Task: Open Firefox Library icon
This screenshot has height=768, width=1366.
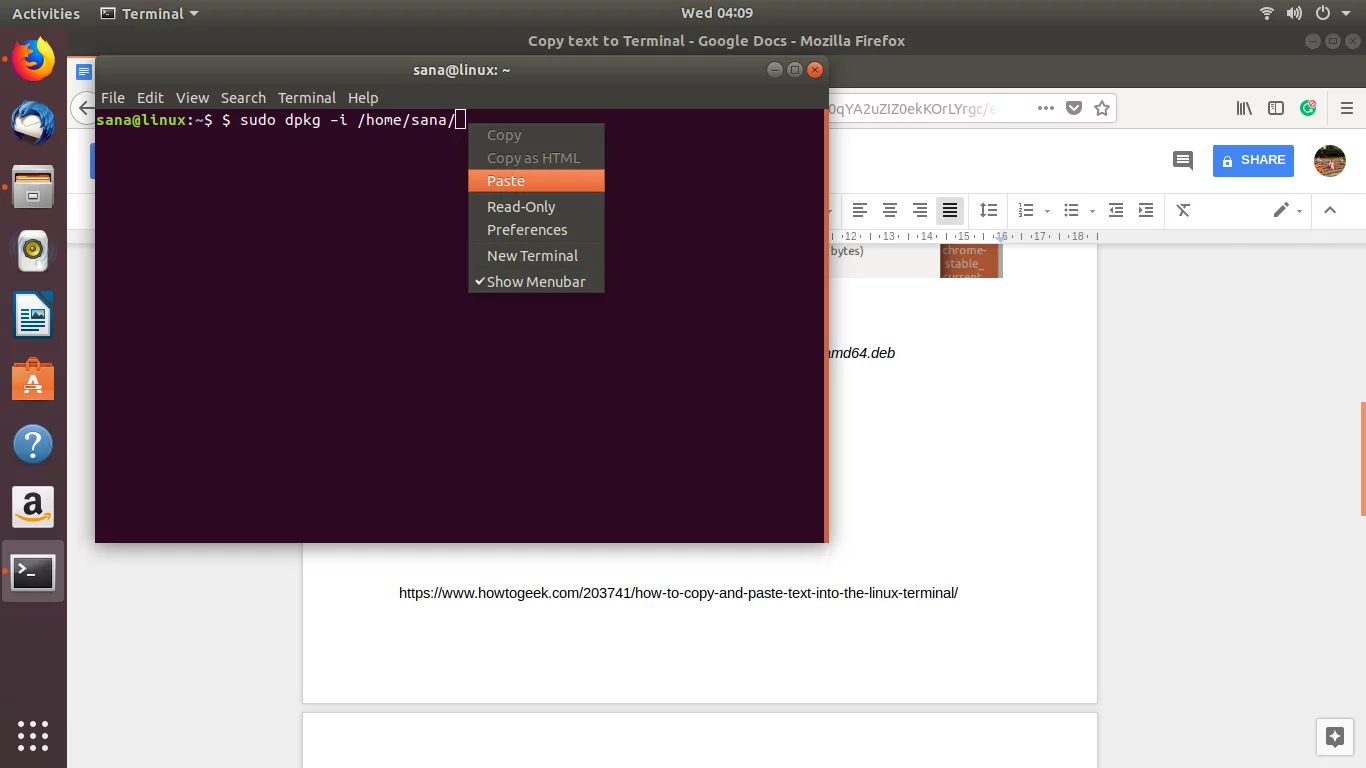Action: point(1244,108)
